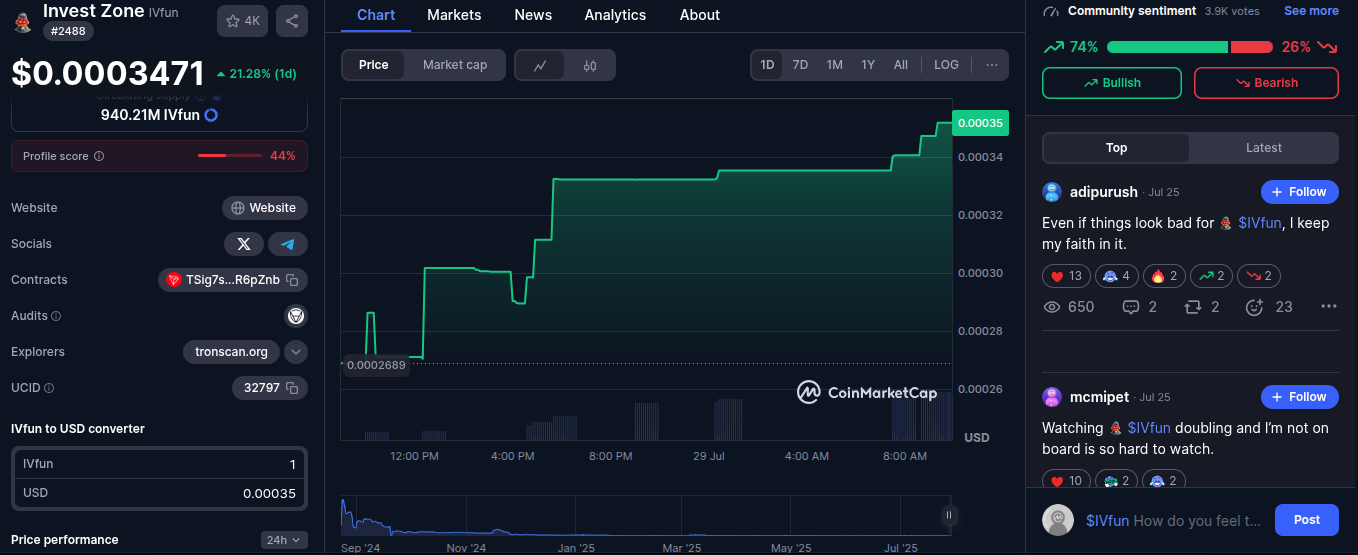
Task: Open the Chart tab
Action: pyautogui.click(x=376, y=15)
